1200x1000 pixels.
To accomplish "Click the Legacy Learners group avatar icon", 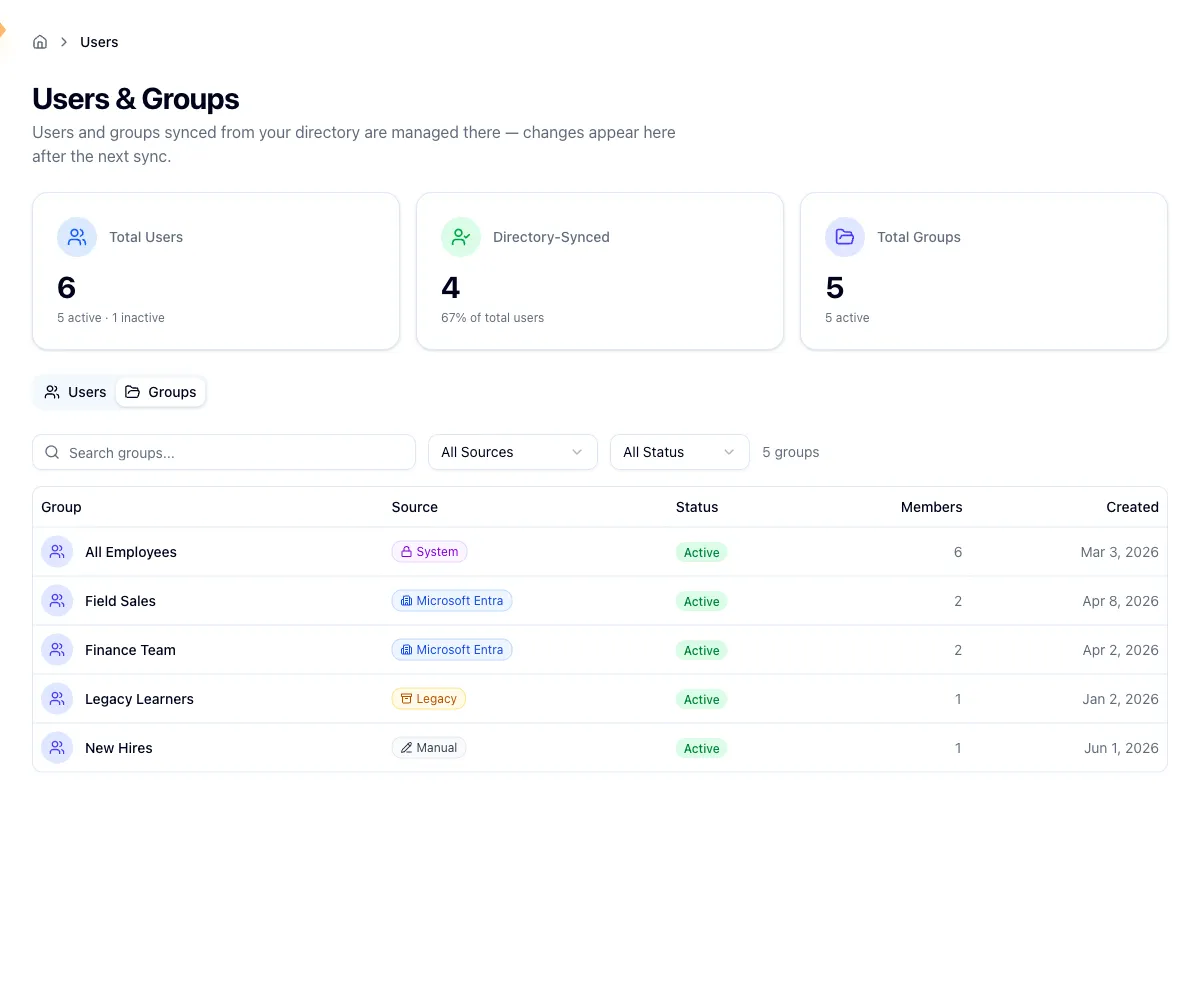I will coord(57,699).
